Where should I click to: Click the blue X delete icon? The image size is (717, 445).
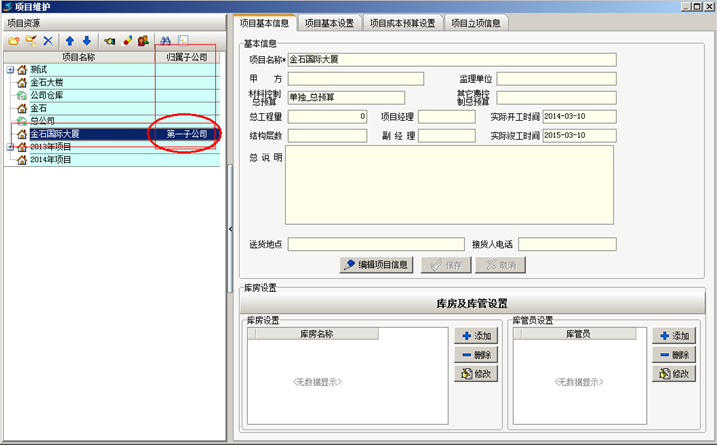click(47, 41)
